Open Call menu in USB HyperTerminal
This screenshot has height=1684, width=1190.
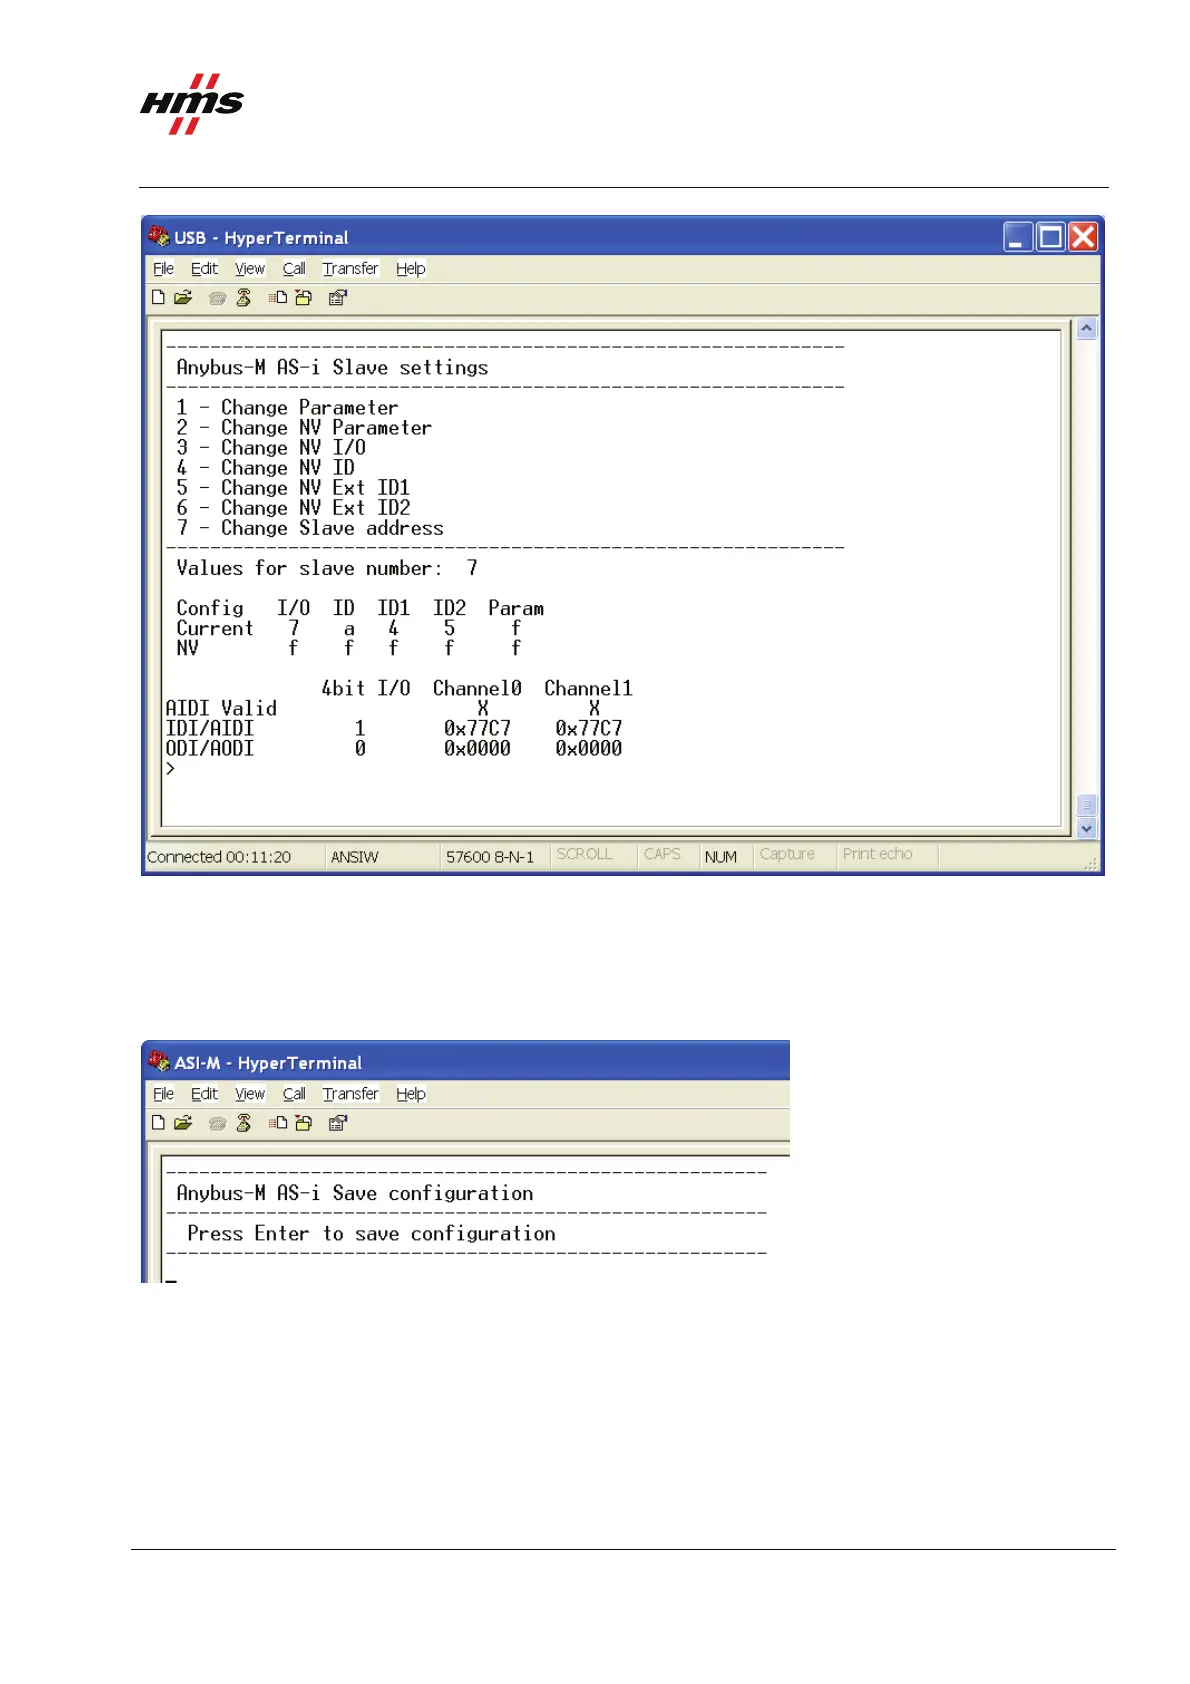coord(294,268)
